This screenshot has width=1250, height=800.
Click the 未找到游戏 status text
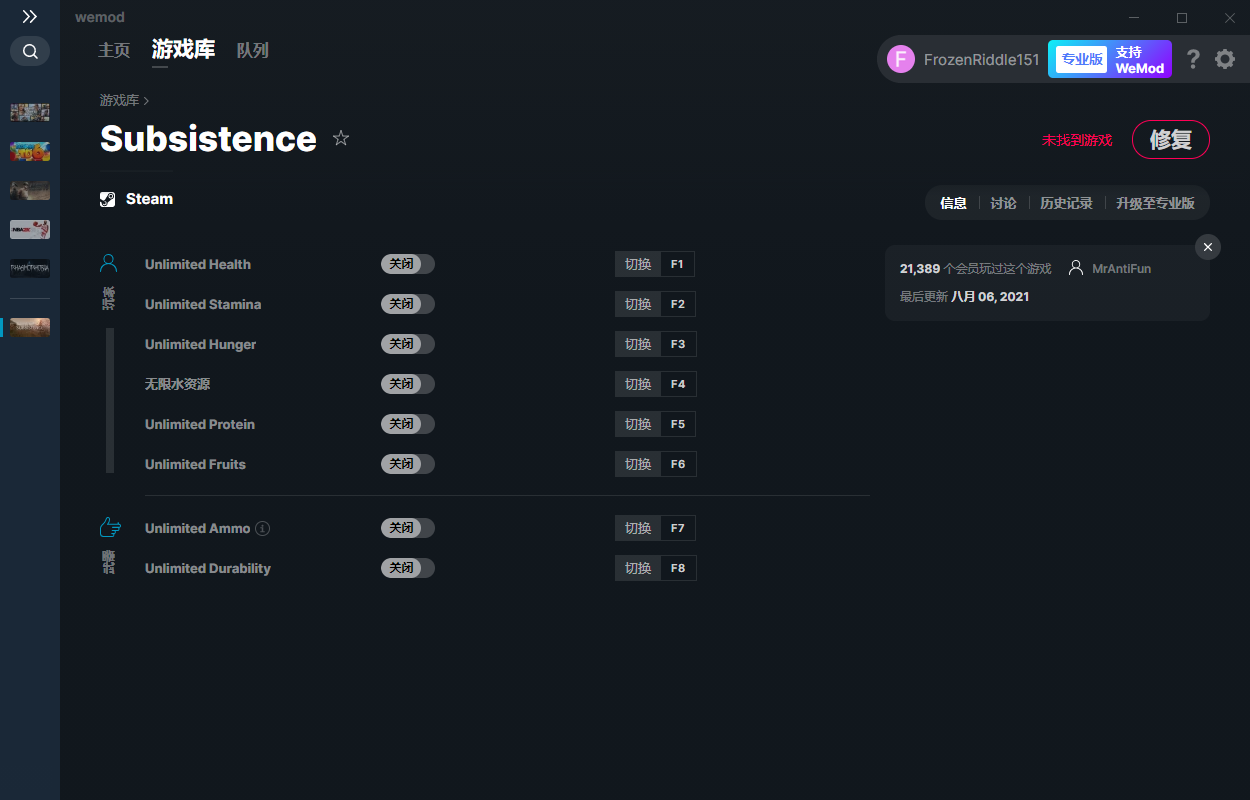1077,140
